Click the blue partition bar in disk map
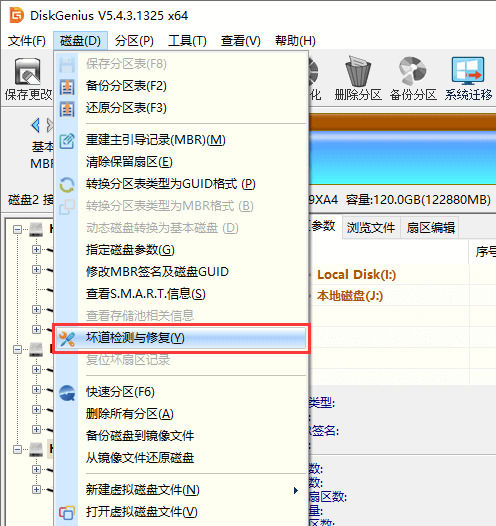 [402, 158]
